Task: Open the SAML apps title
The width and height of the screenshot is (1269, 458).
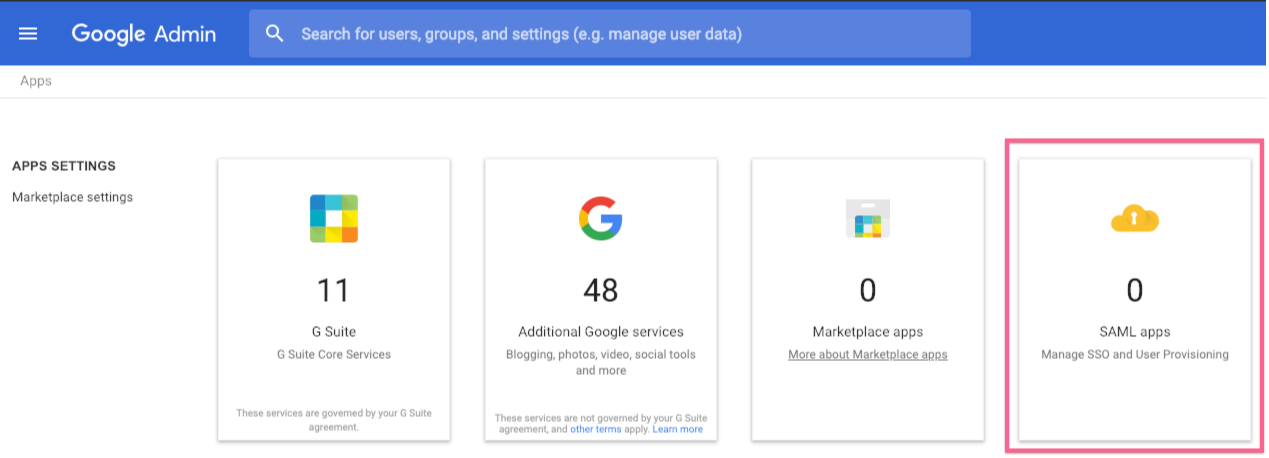Action: pos(1135,332)
